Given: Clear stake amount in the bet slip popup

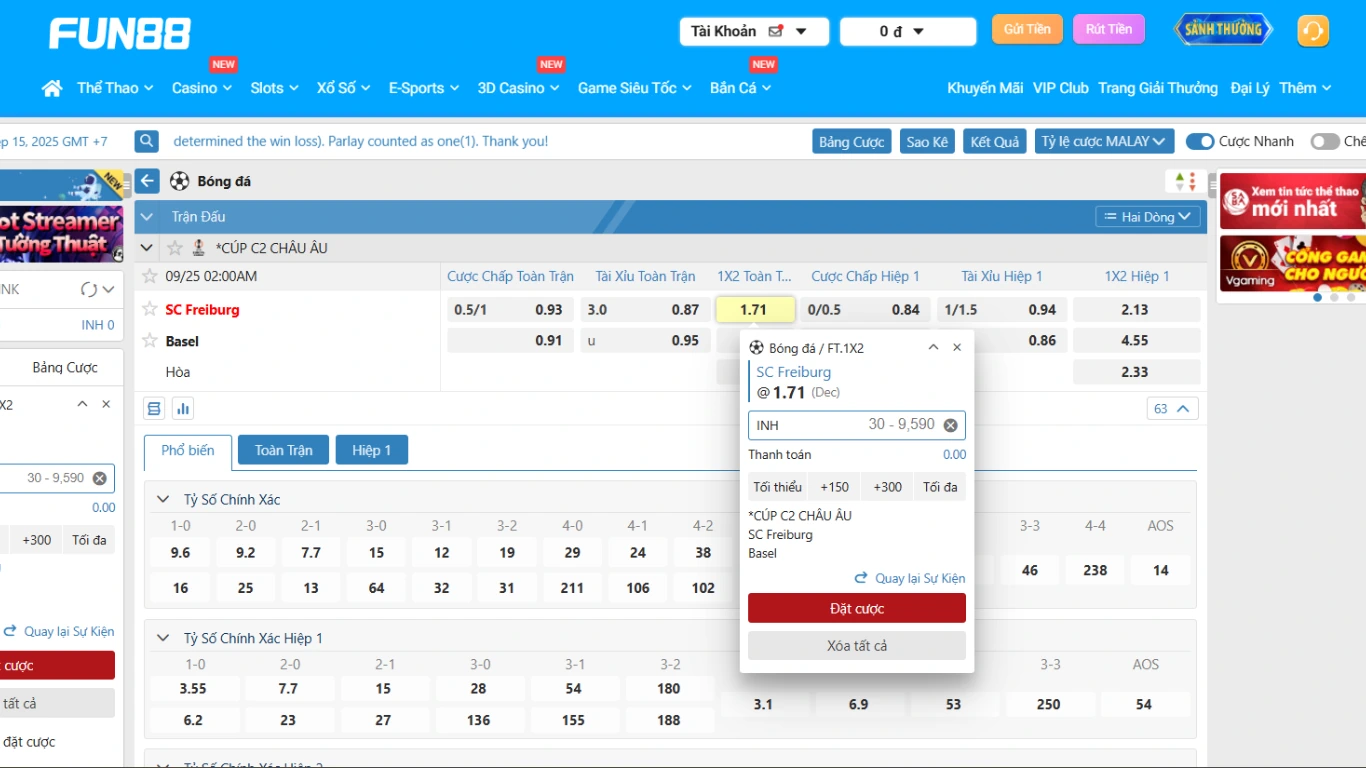Looking at the screenshot, I should pos(950,425).
